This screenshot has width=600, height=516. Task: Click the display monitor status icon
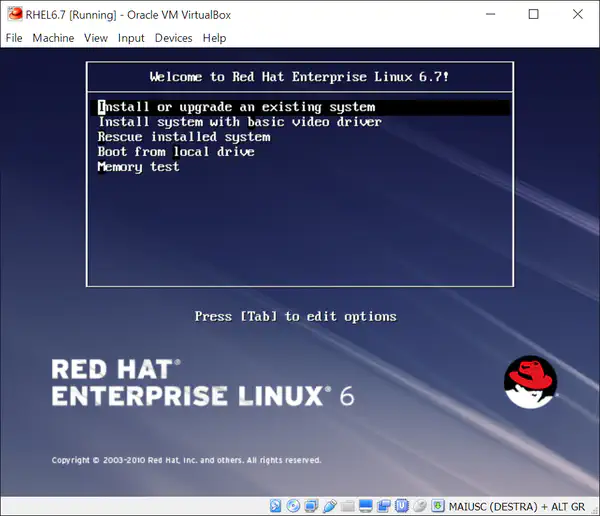pyautogui.click(x=365, y=506)
